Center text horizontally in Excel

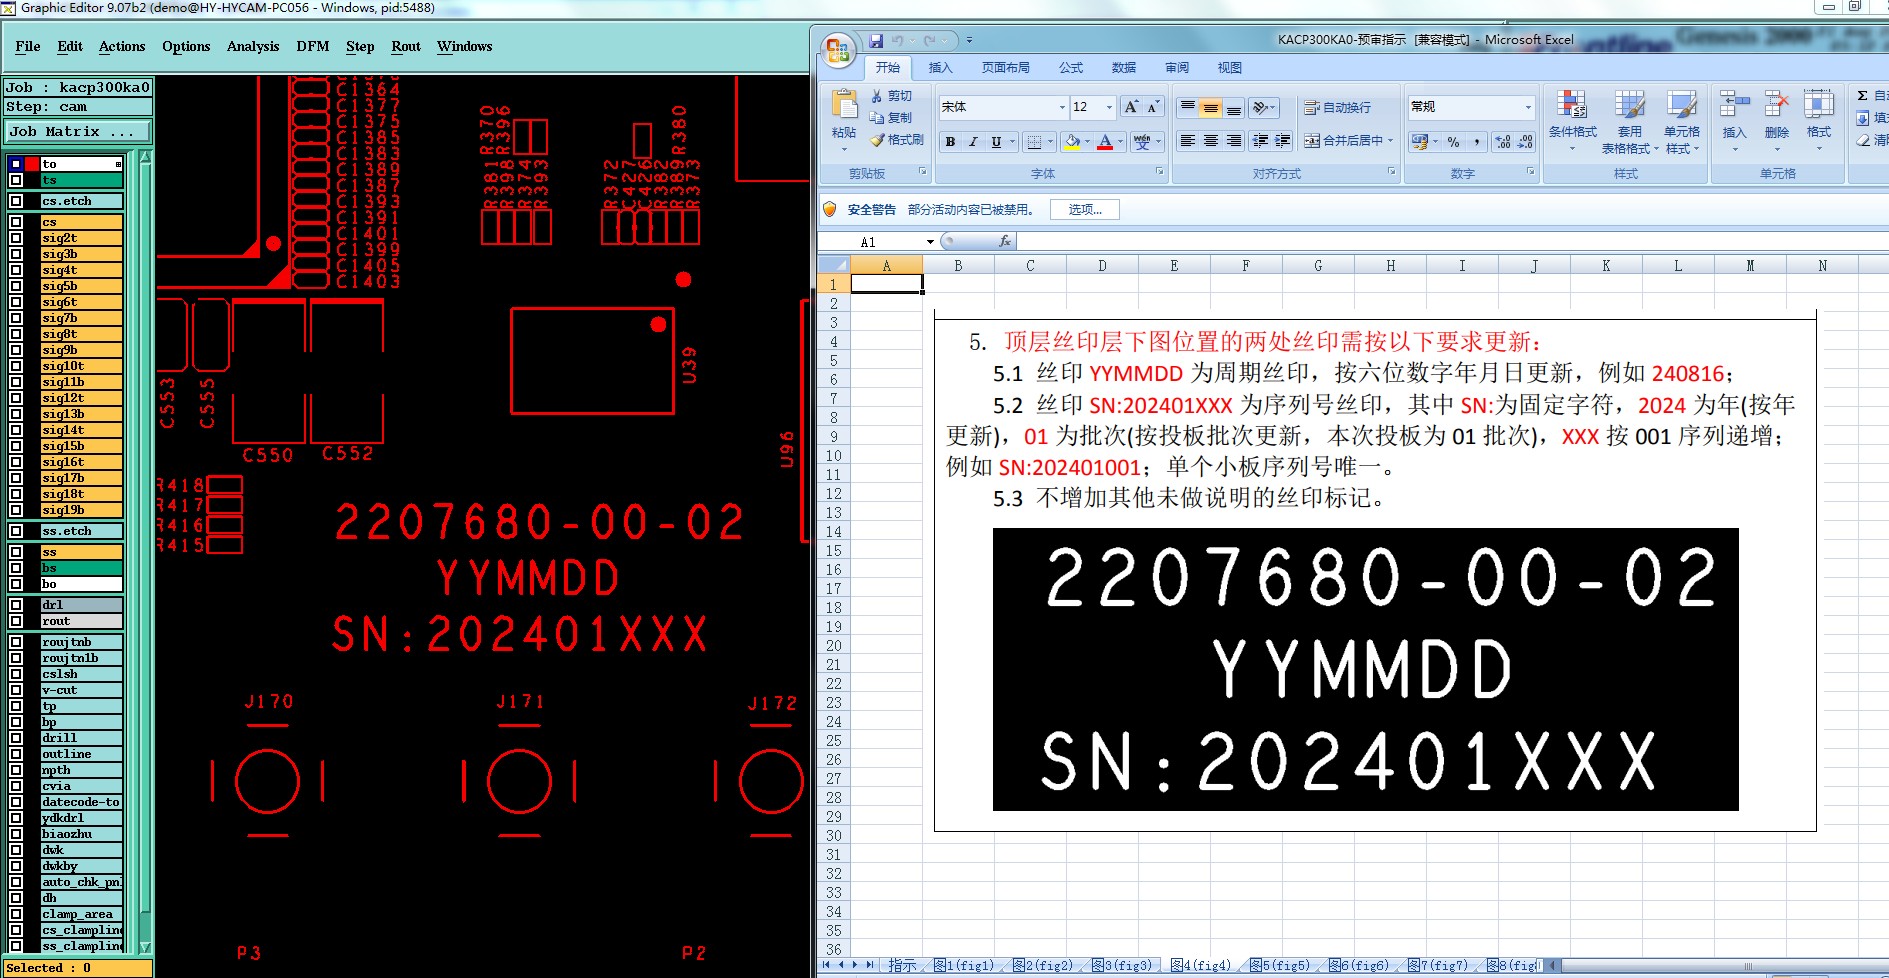1211,141
